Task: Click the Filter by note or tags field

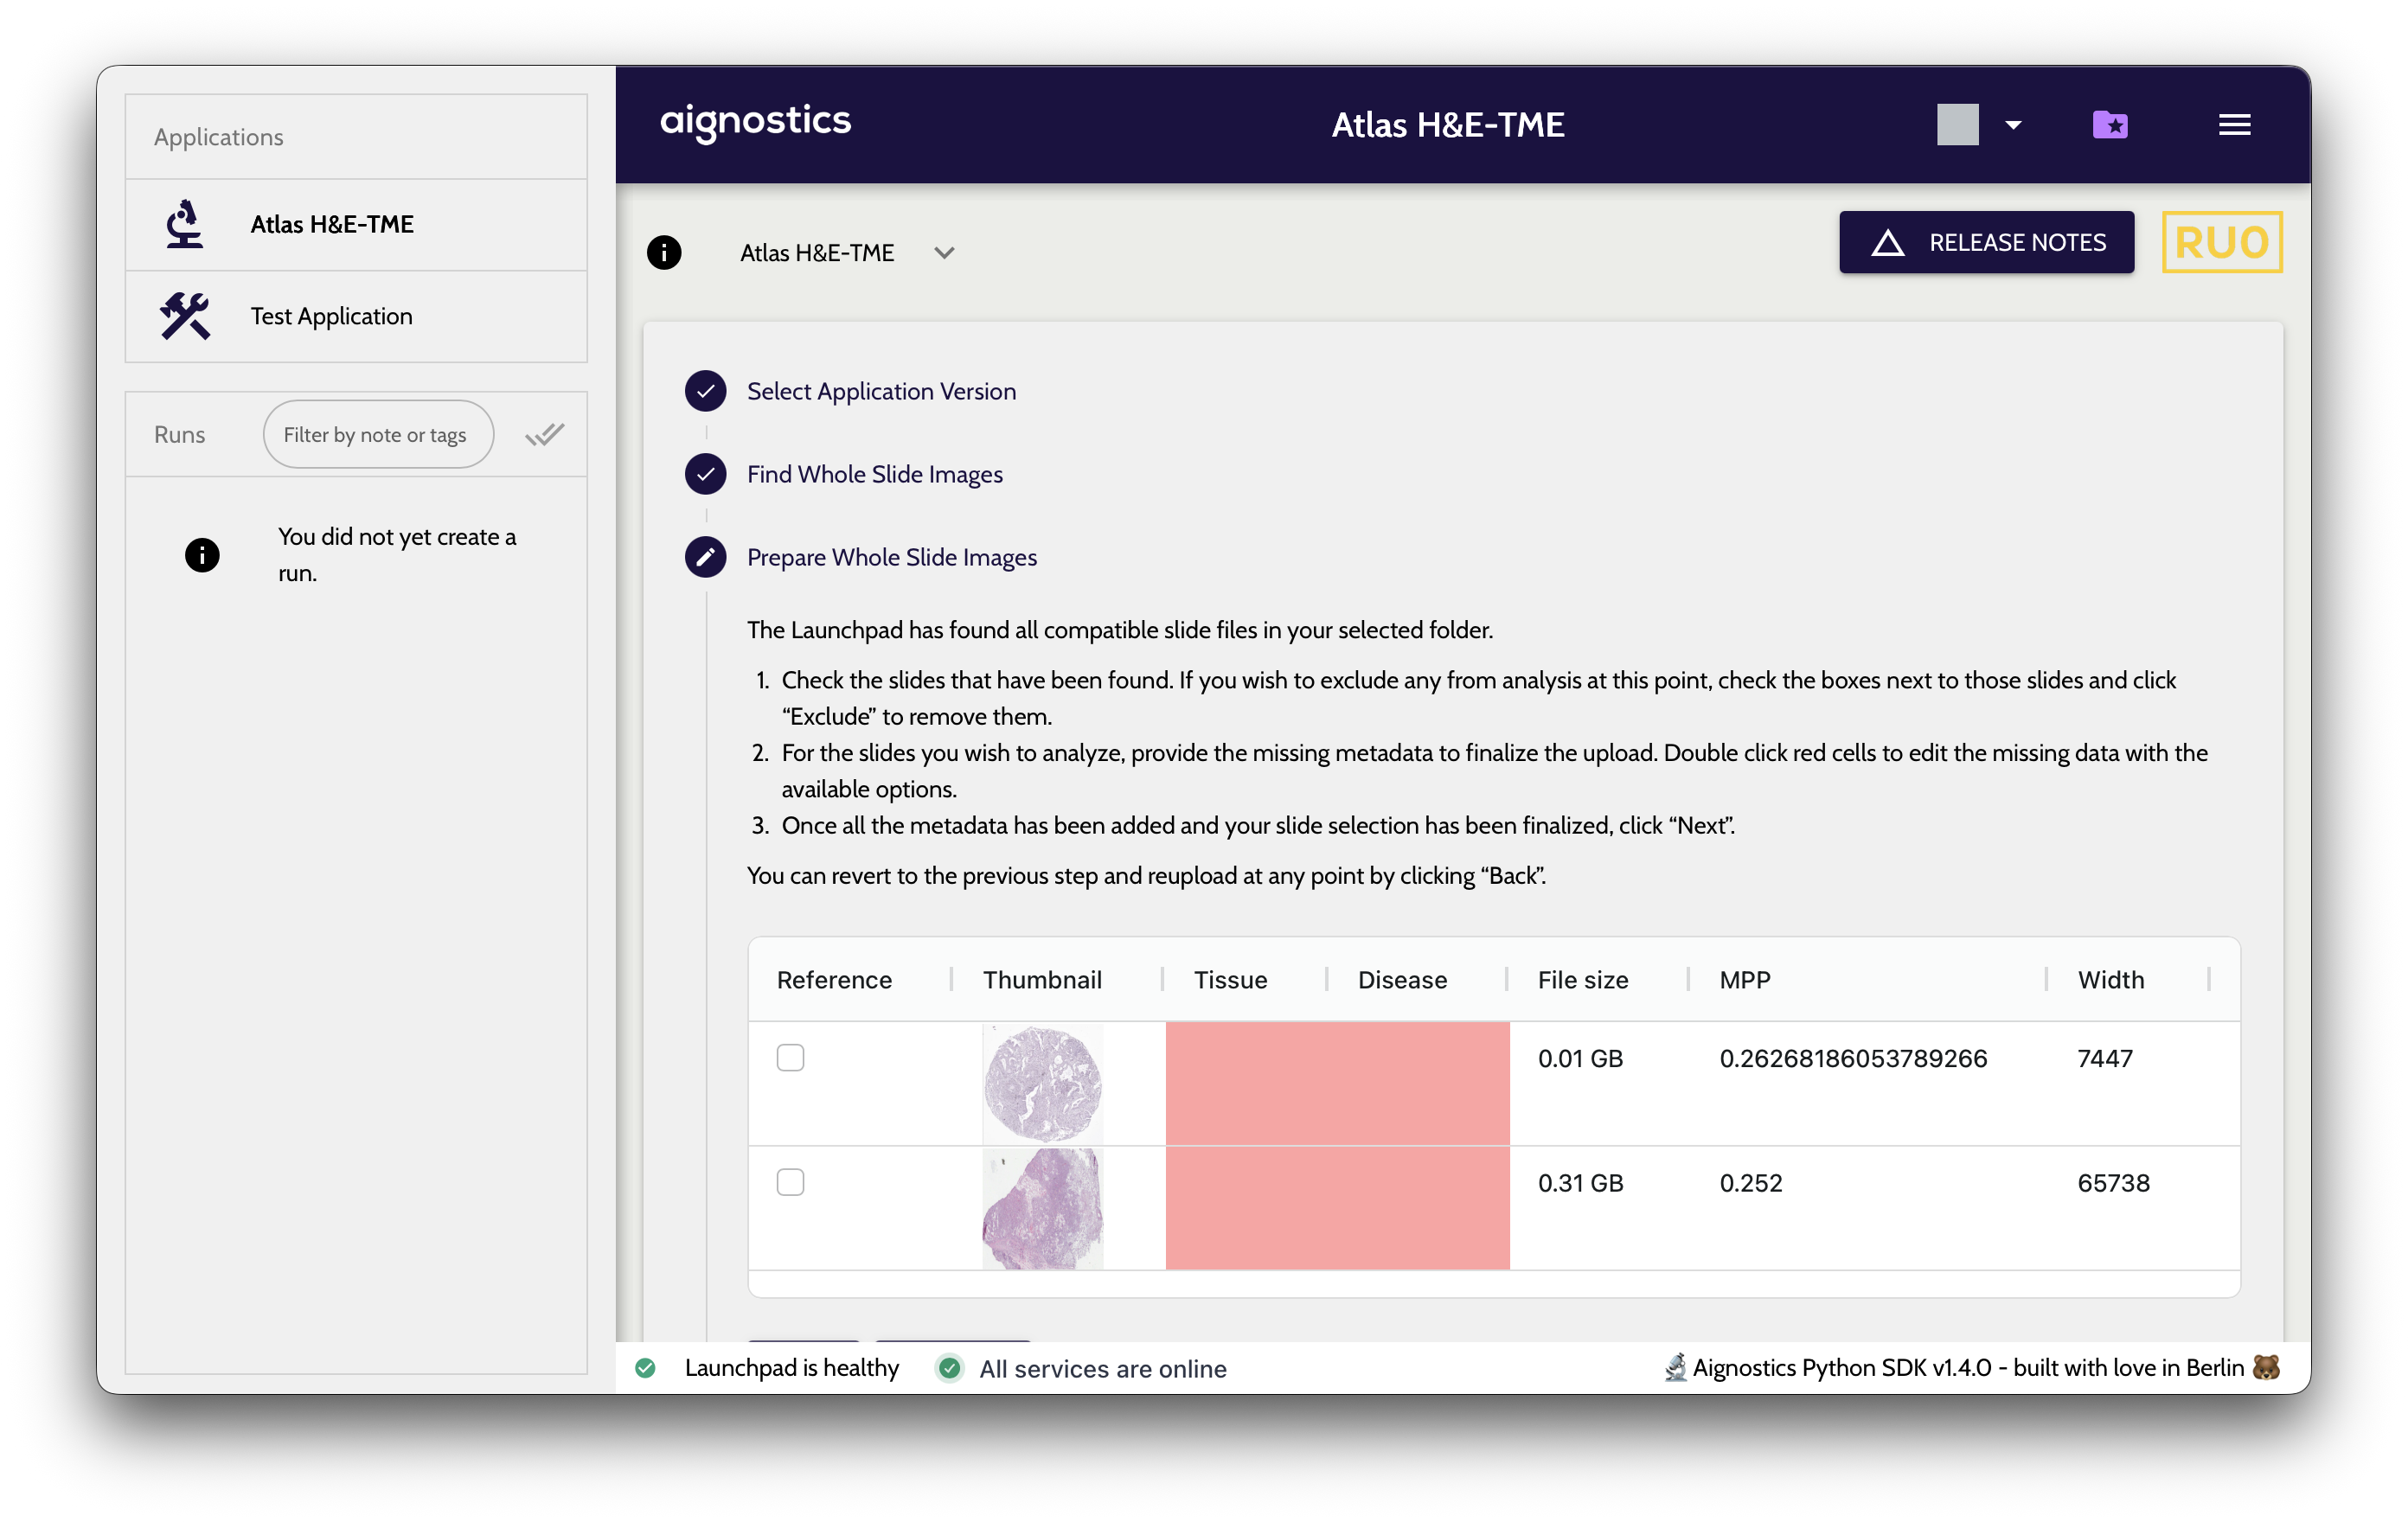Action: click(378, 434)
